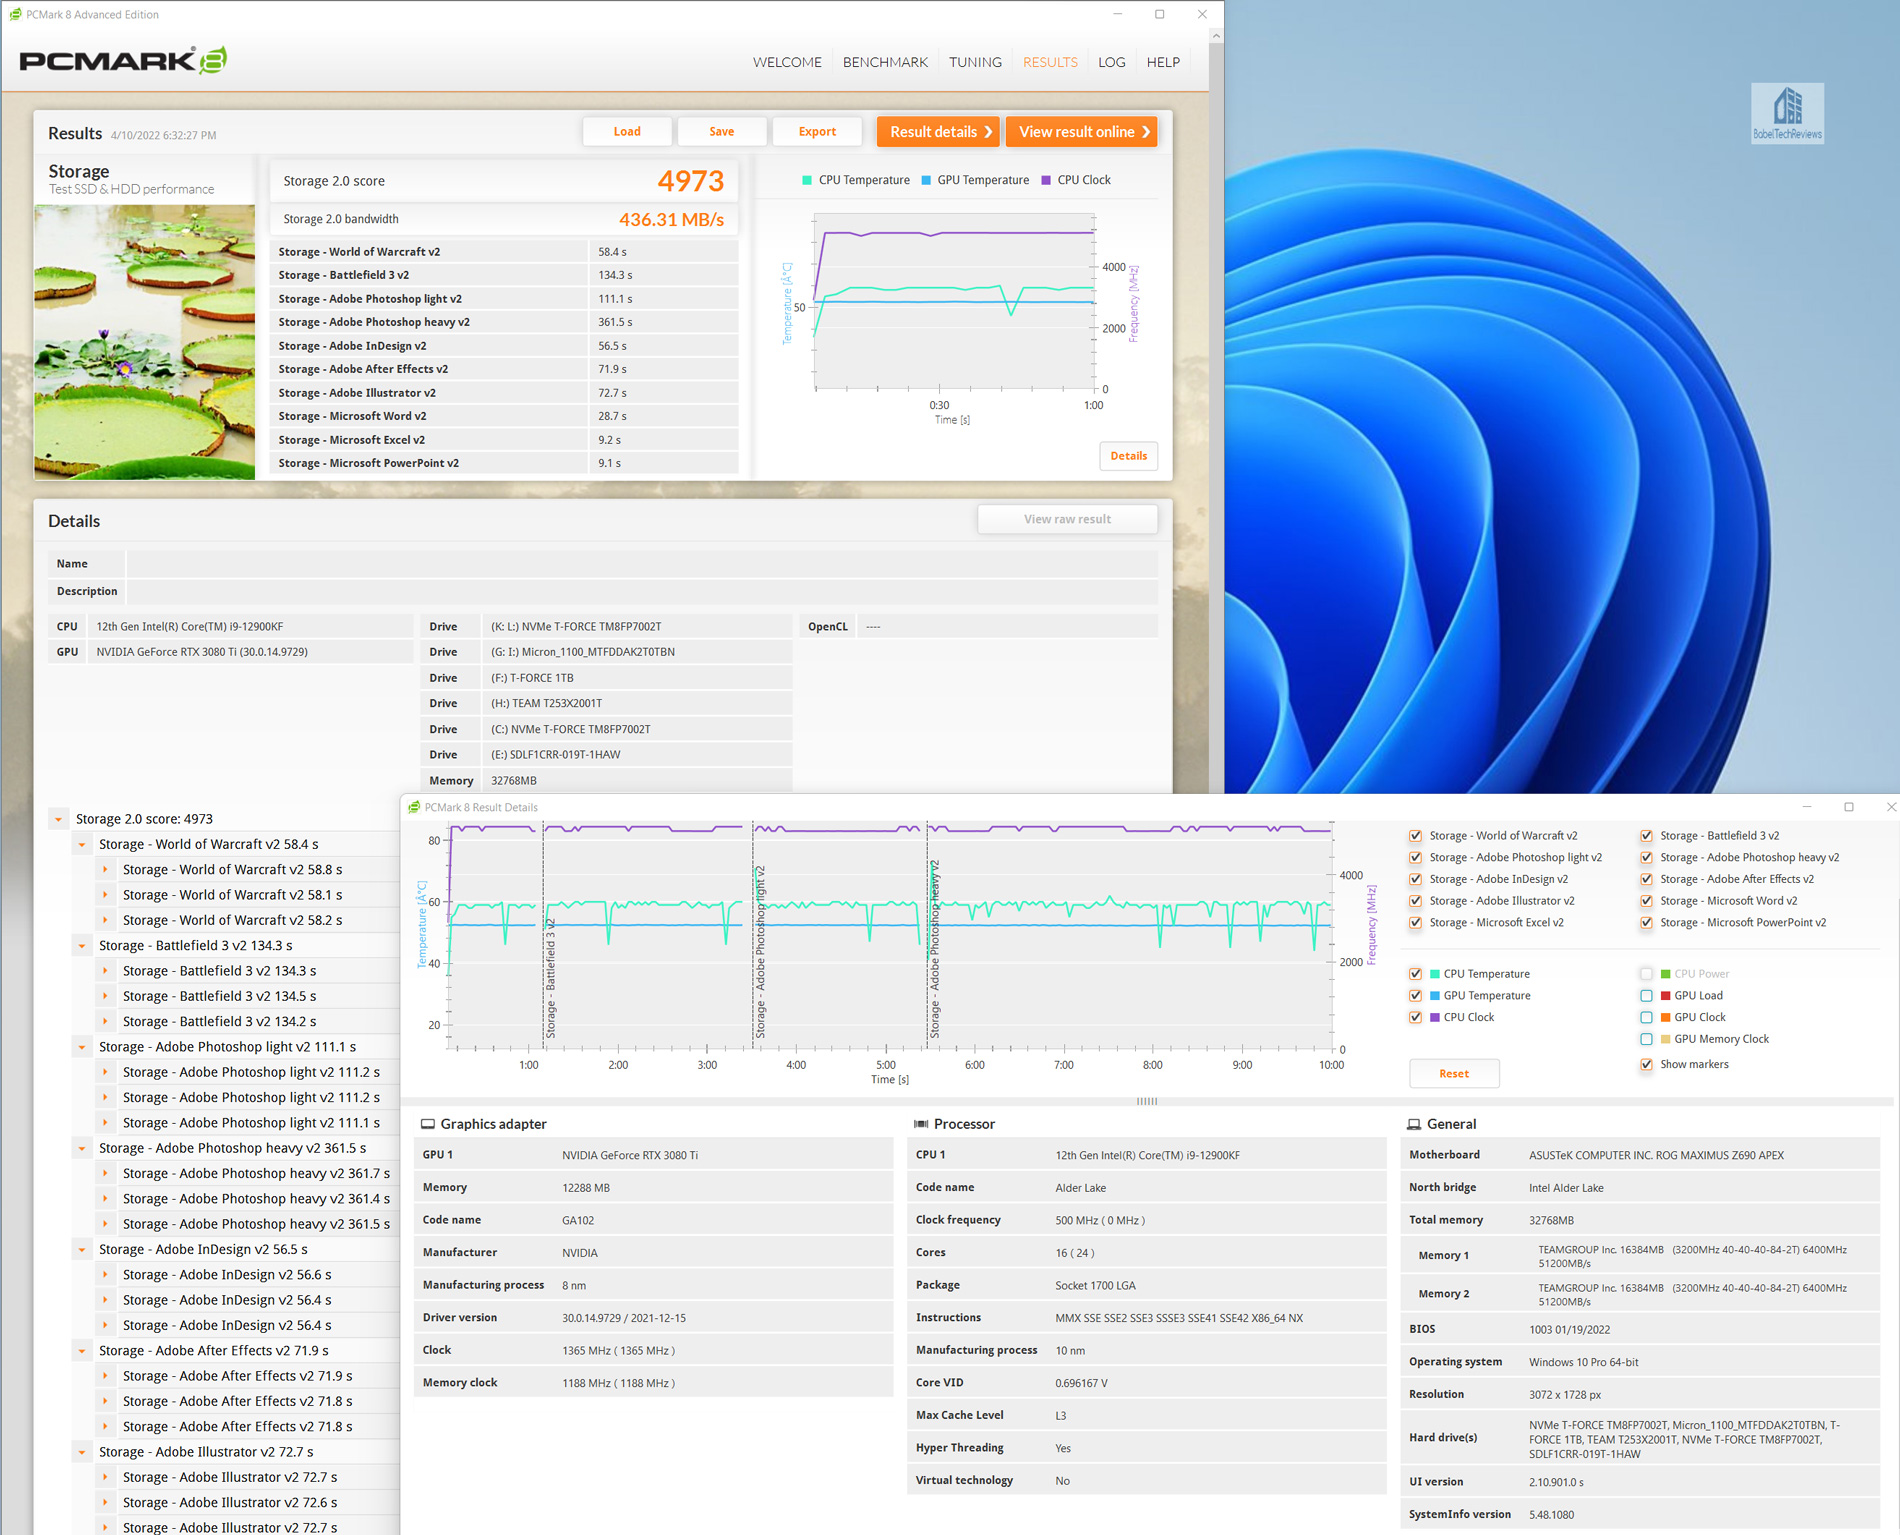
Task: Click CPU Clock legend color swatch
Action: point(1046,180)
